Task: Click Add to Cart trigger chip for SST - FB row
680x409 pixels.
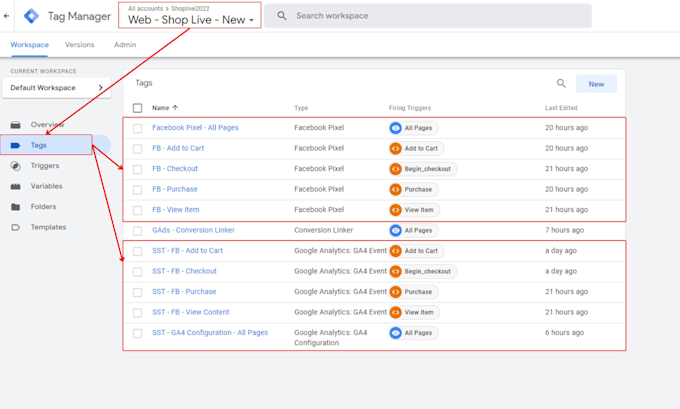Action: [416, 251]
